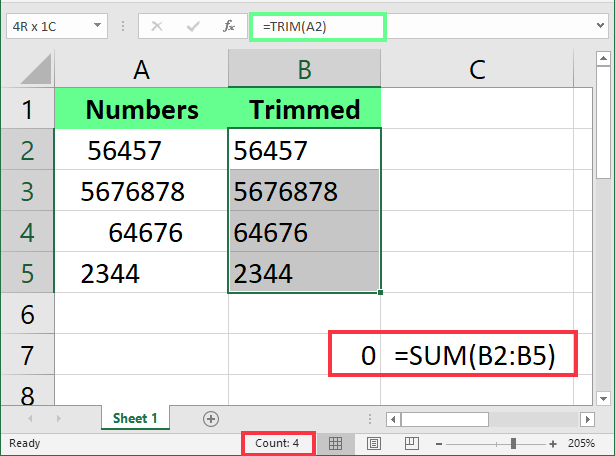The width and height of the screenshot is (615, 456).
Task: Select column B header
Action: click(x=304, y=69)
